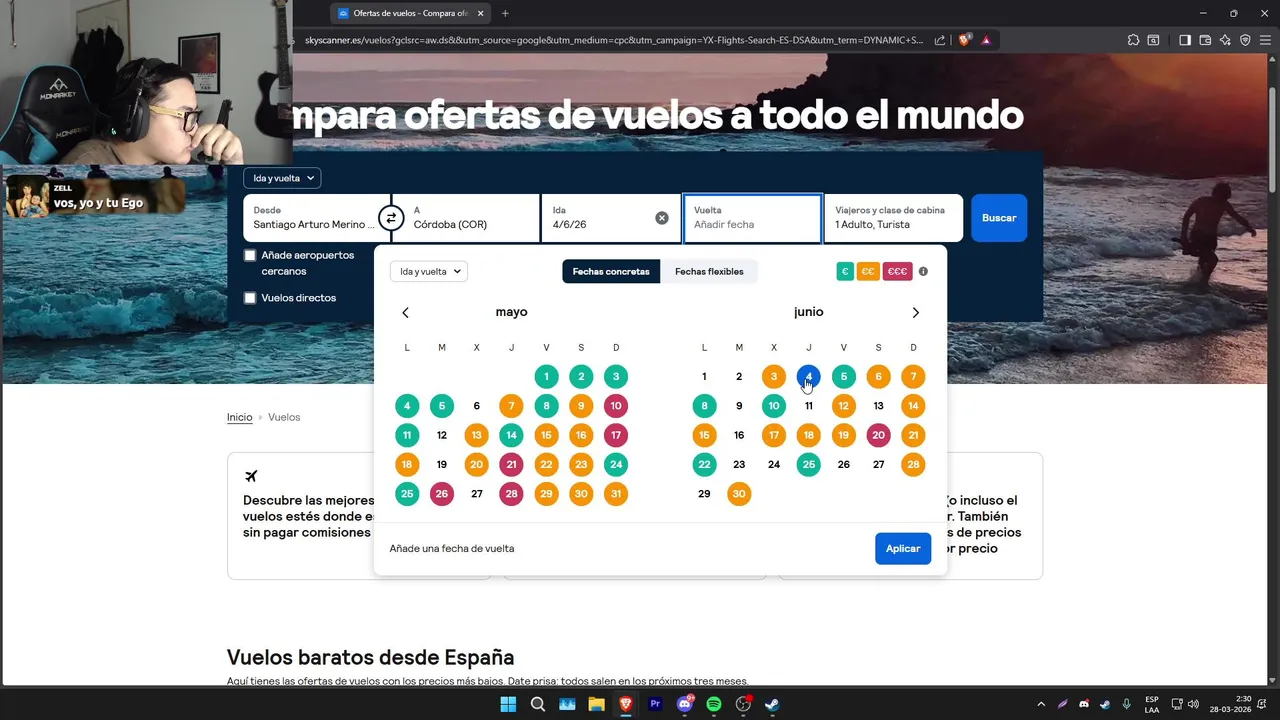
Task: Select junio 30 orange date
Action: (739, 494)
